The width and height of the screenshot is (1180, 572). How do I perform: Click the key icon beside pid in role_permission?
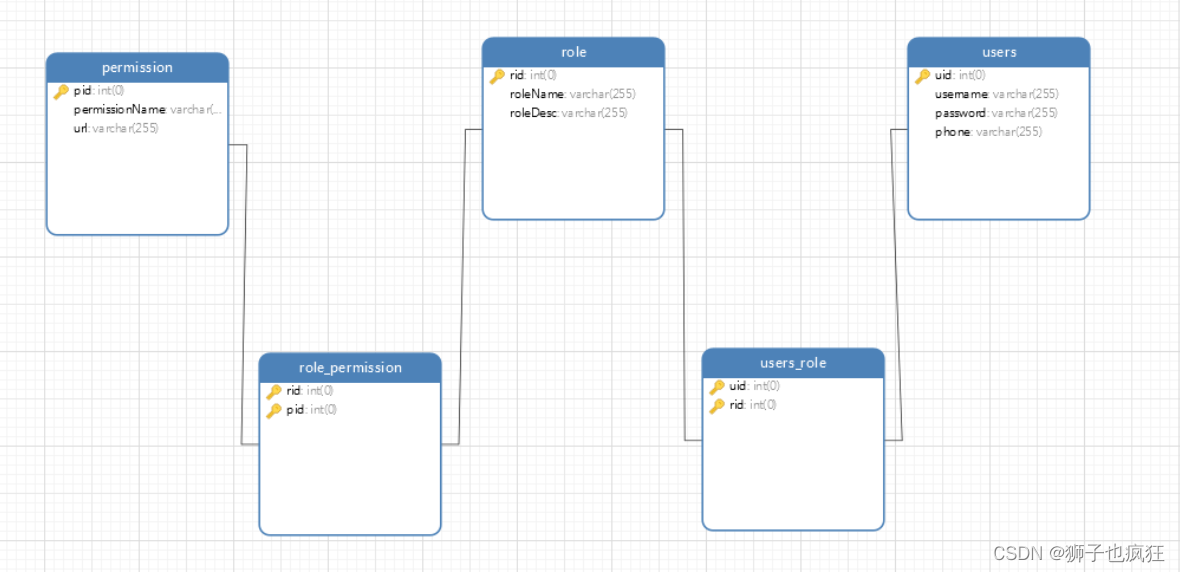pyautogui.click(x=274, y=410)
